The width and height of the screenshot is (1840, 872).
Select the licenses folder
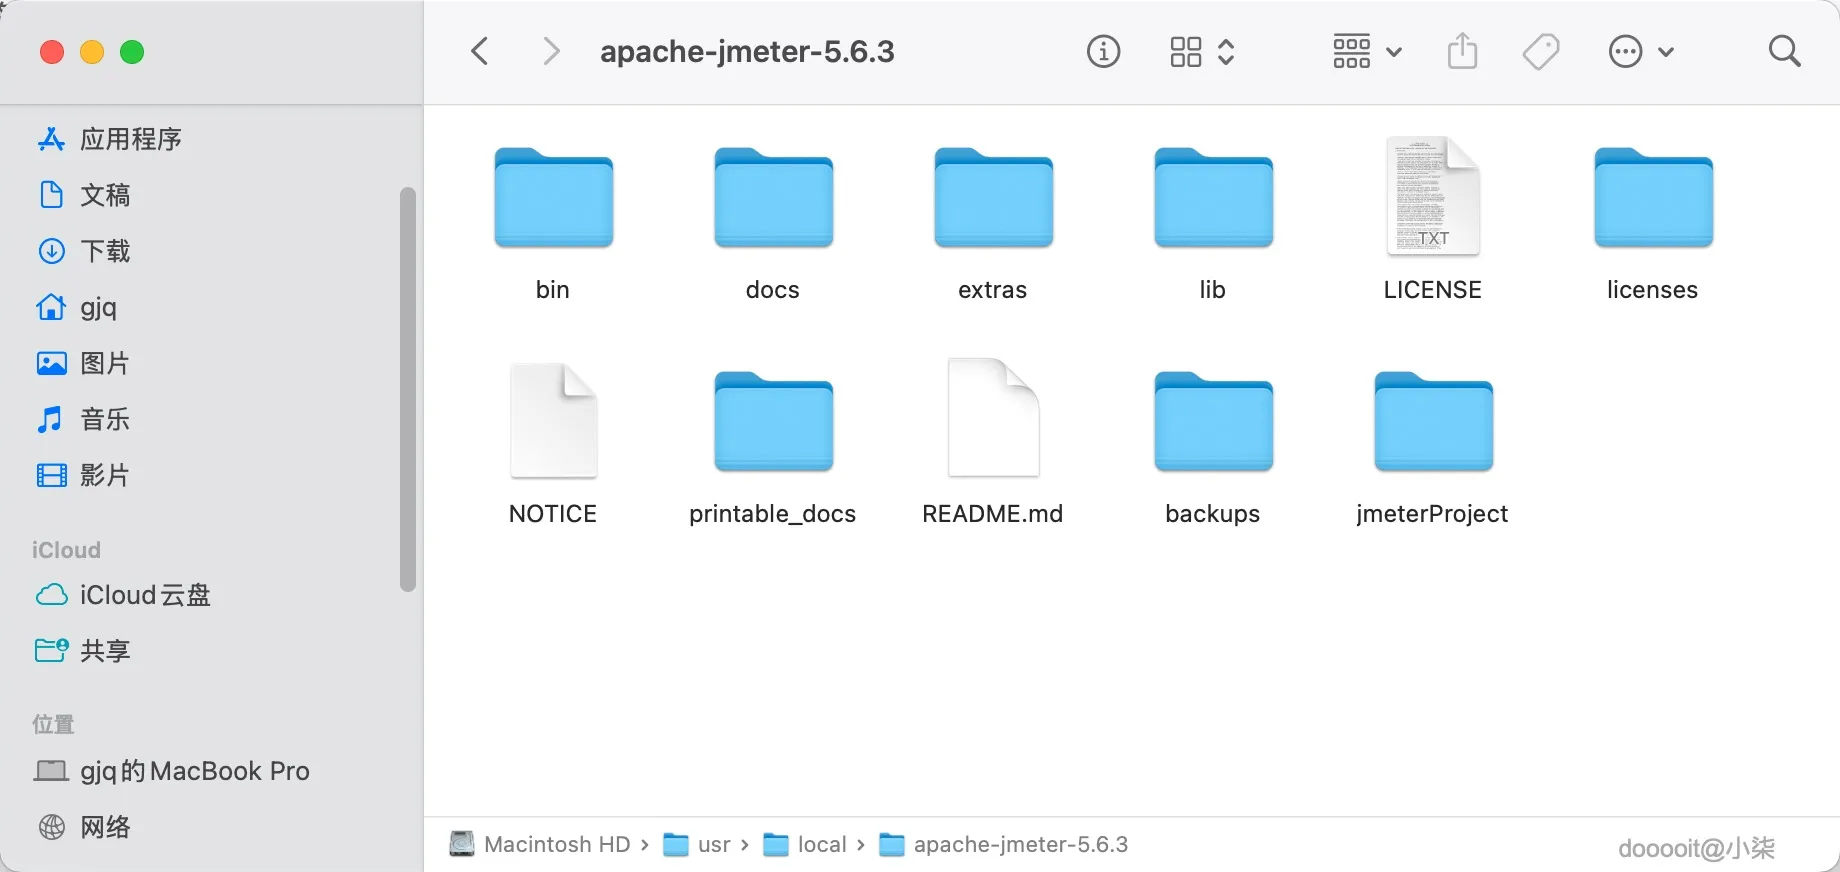coord(1653,197)
